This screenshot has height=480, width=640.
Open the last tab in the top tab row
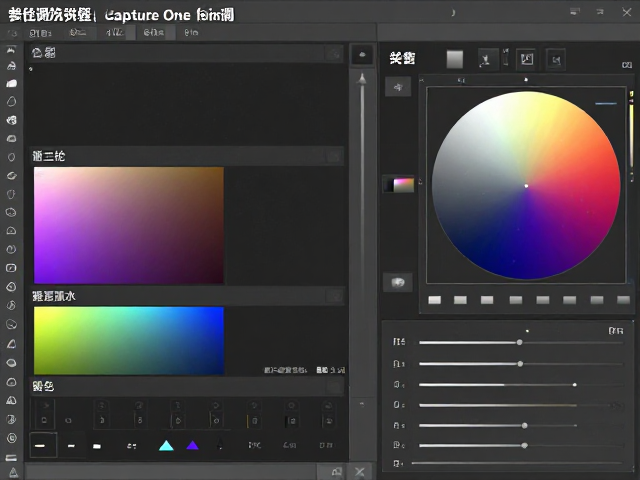(x=191, y=33)
